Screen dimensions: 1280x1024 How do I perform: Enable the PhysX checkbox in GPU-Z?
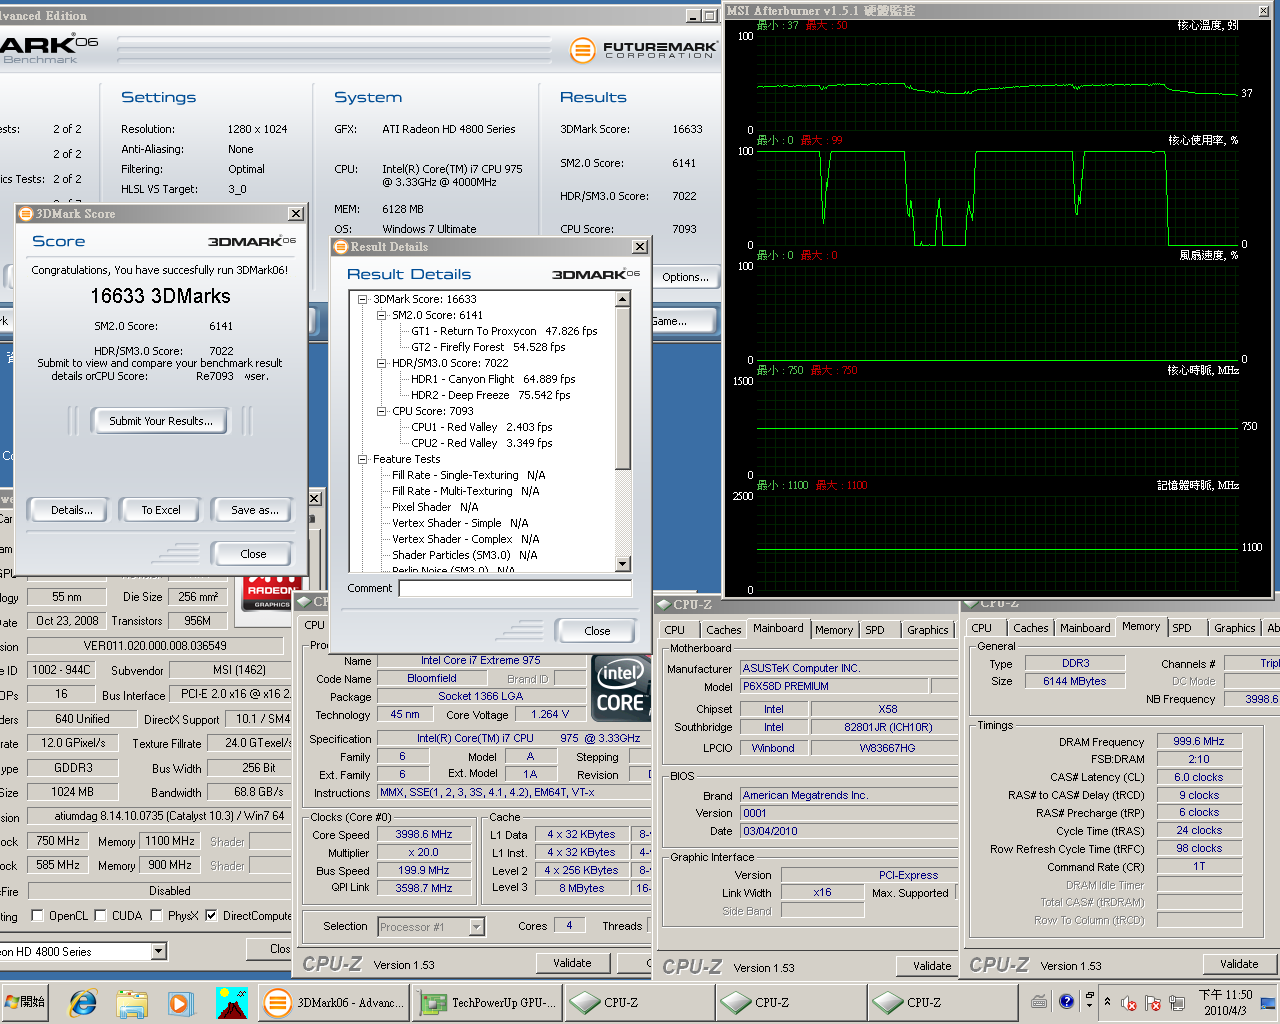(x=156, y=915)
